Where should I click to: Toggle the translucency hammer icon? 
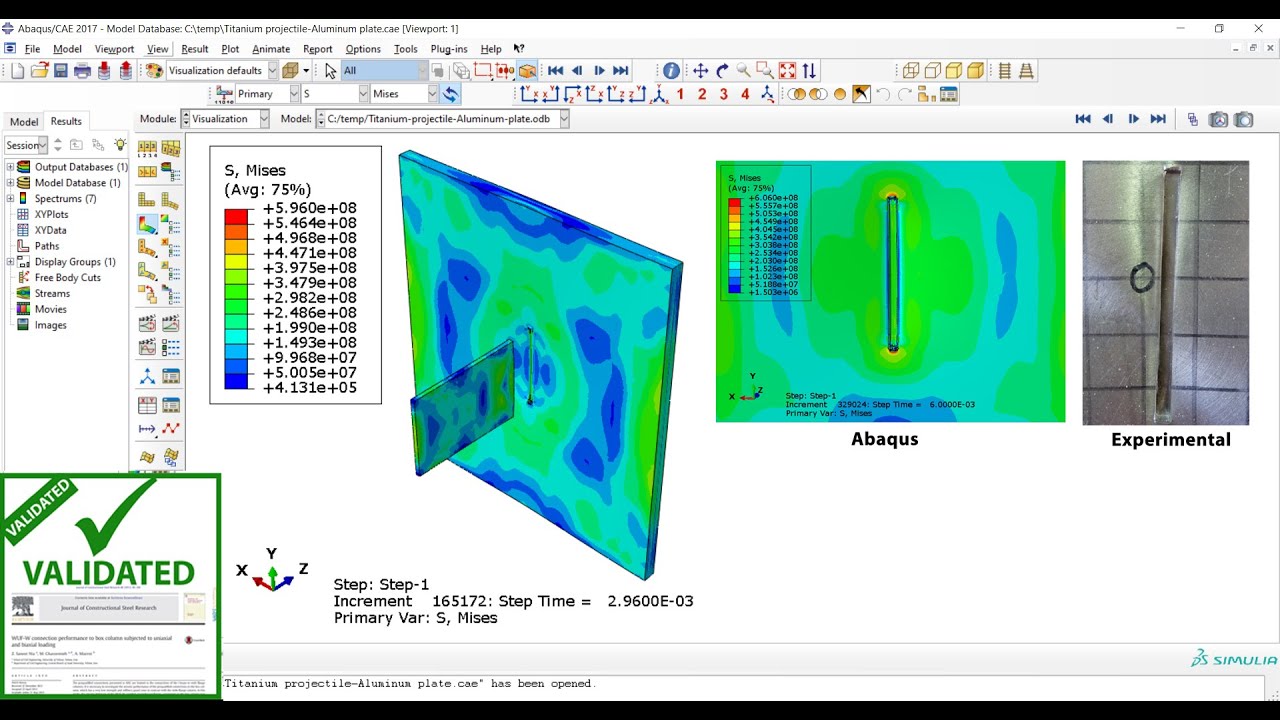(861, 94)
